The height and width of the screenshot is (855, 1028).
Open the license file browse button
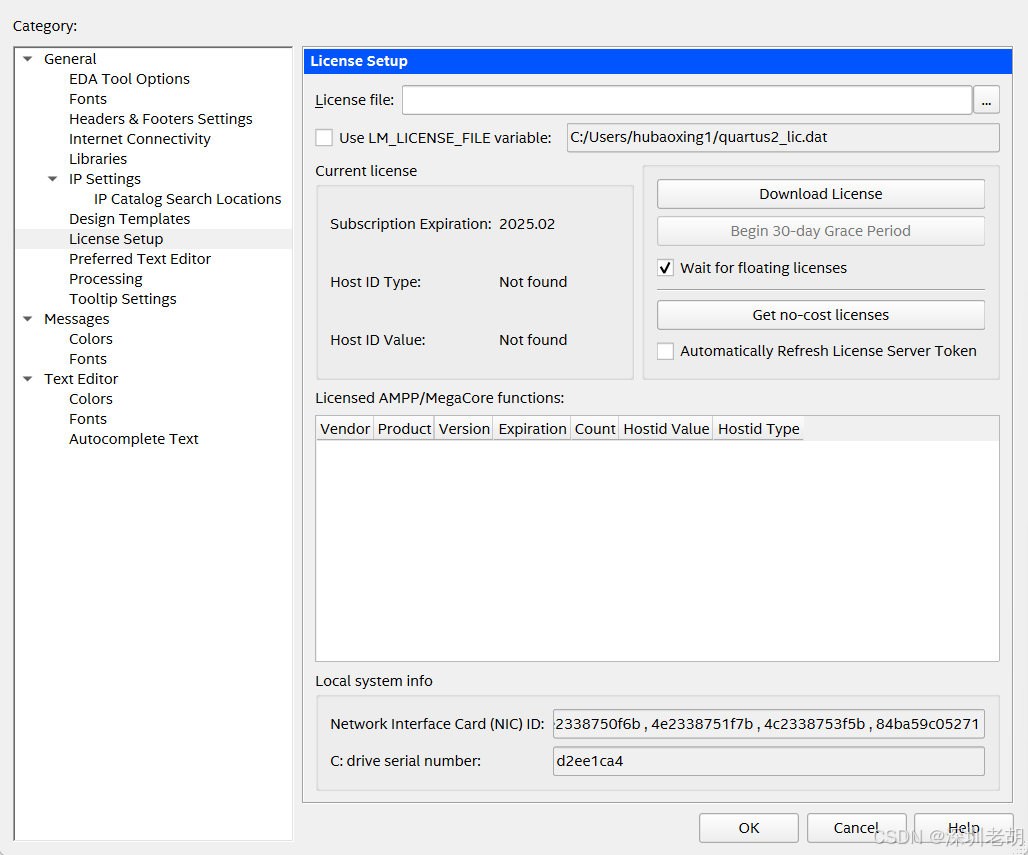(x=986, y=100)
